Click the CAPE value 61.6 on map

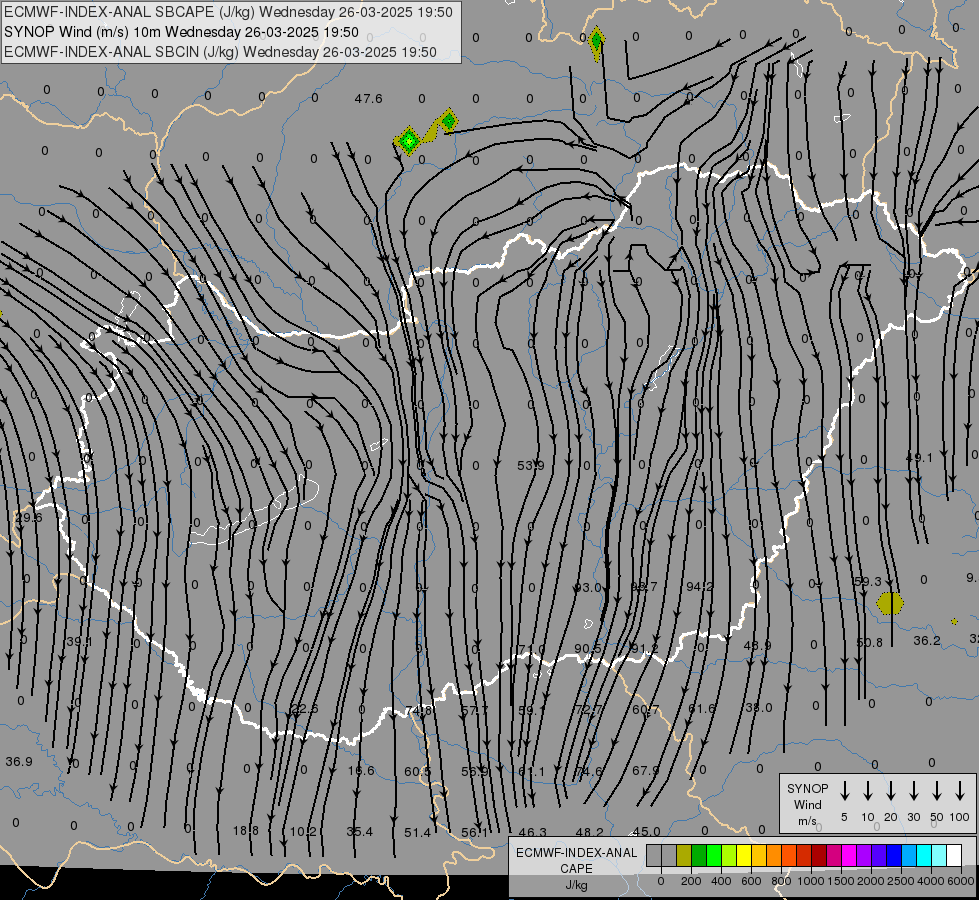702,708
